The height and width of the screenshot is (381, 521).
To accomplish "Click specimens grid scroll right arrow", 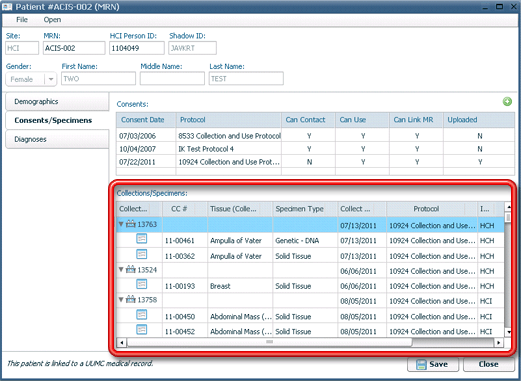I will pos(499,342).
